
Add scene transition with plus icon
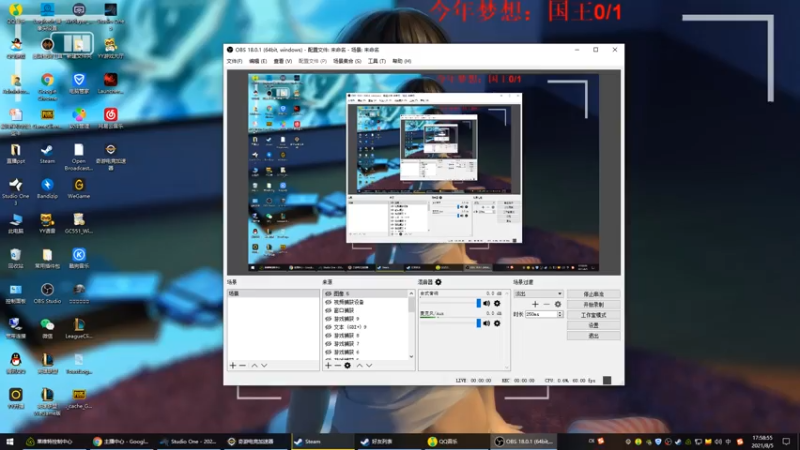click(535, 304)
